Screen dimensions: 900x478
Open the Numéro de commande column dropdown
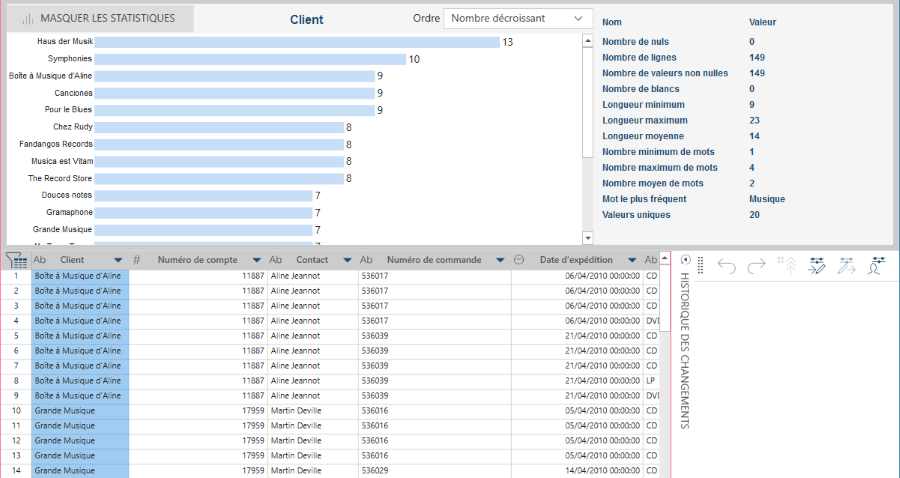click(x=499, y=260)
